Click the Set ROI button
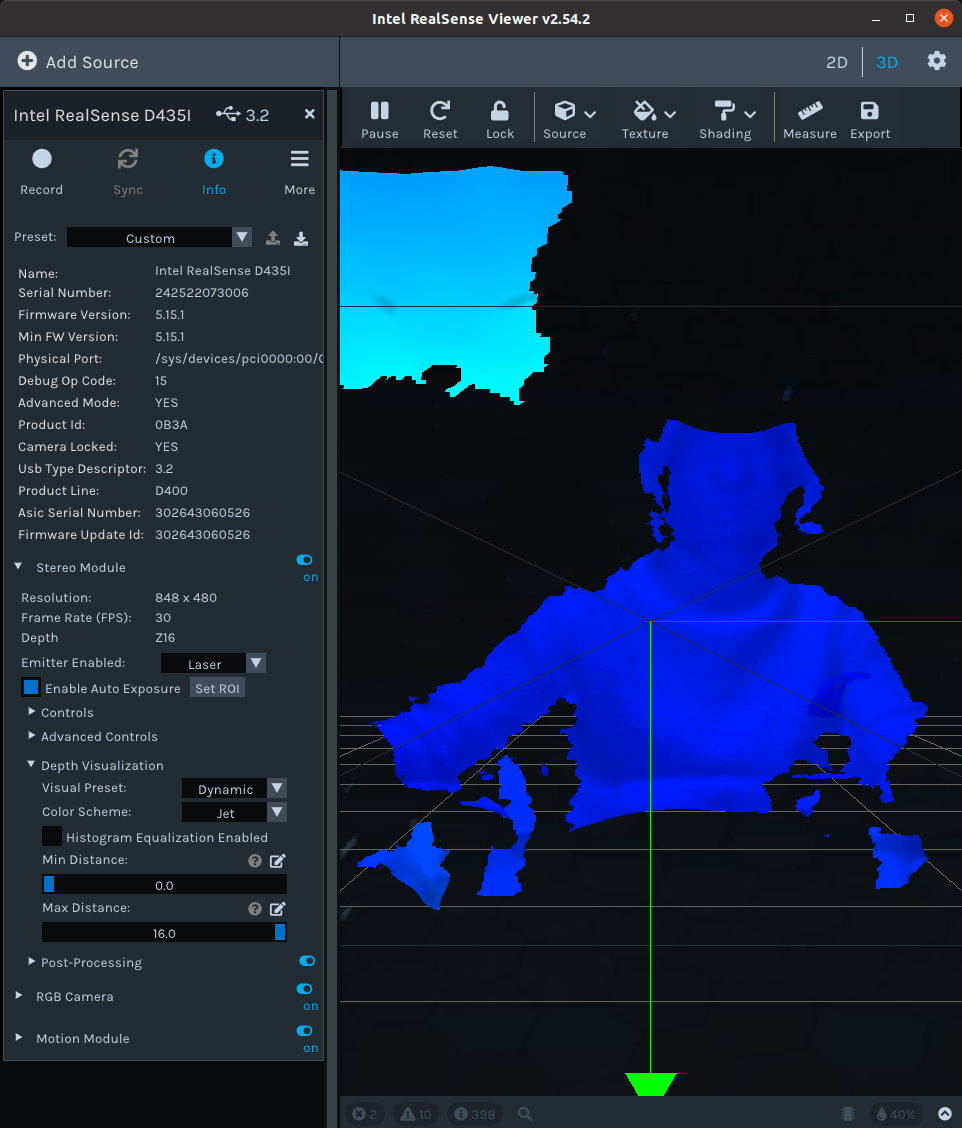Image resolution: width=962 pixels, height=1128 pixels. [x=217, y=688]
